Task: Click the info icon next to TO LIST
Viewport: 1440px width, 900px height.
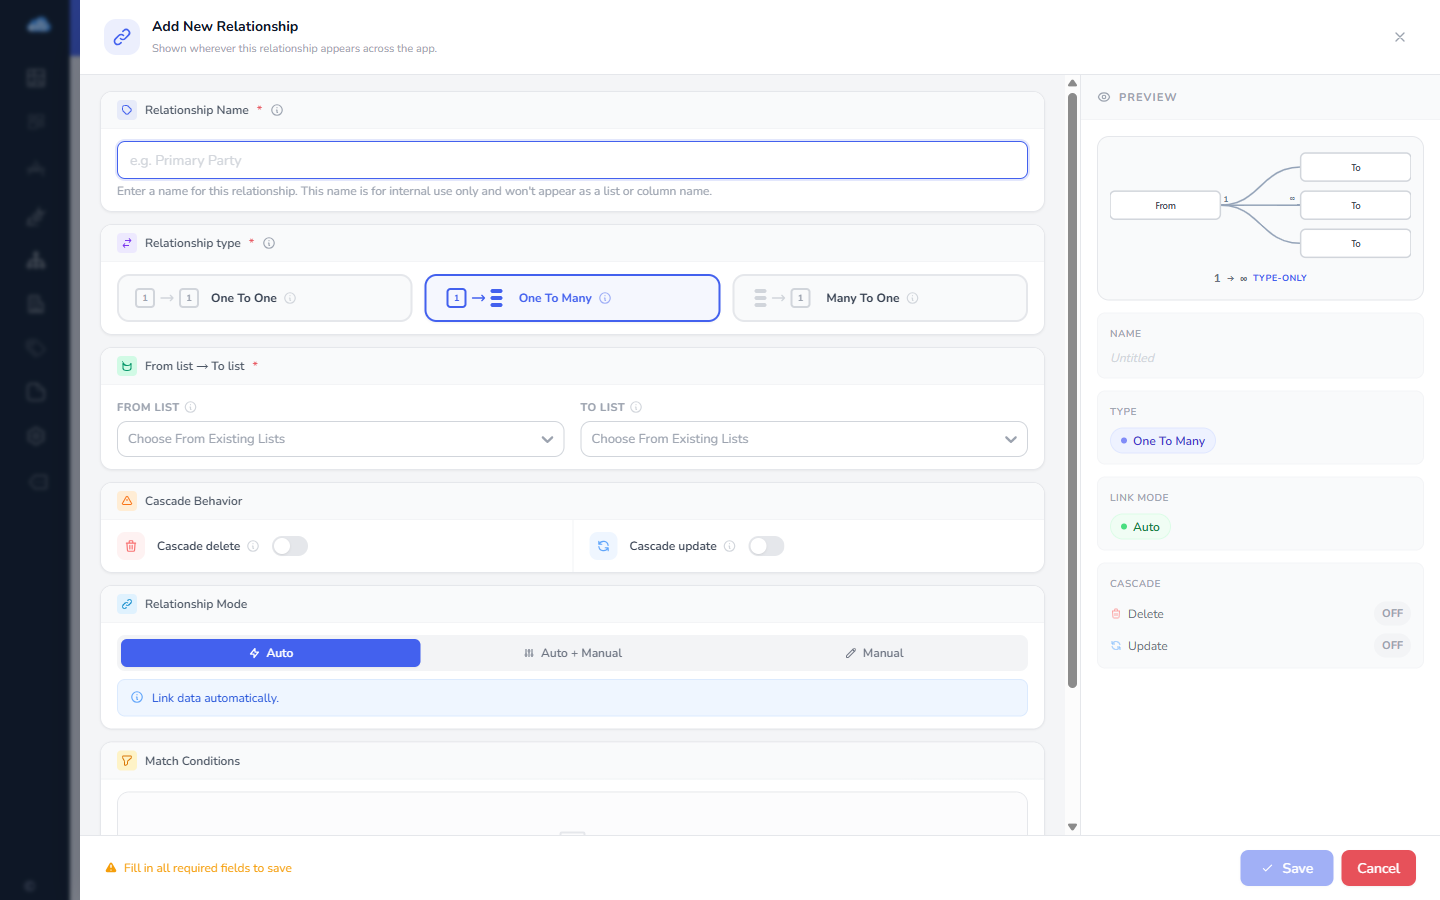Action: [x=636, y=407]
